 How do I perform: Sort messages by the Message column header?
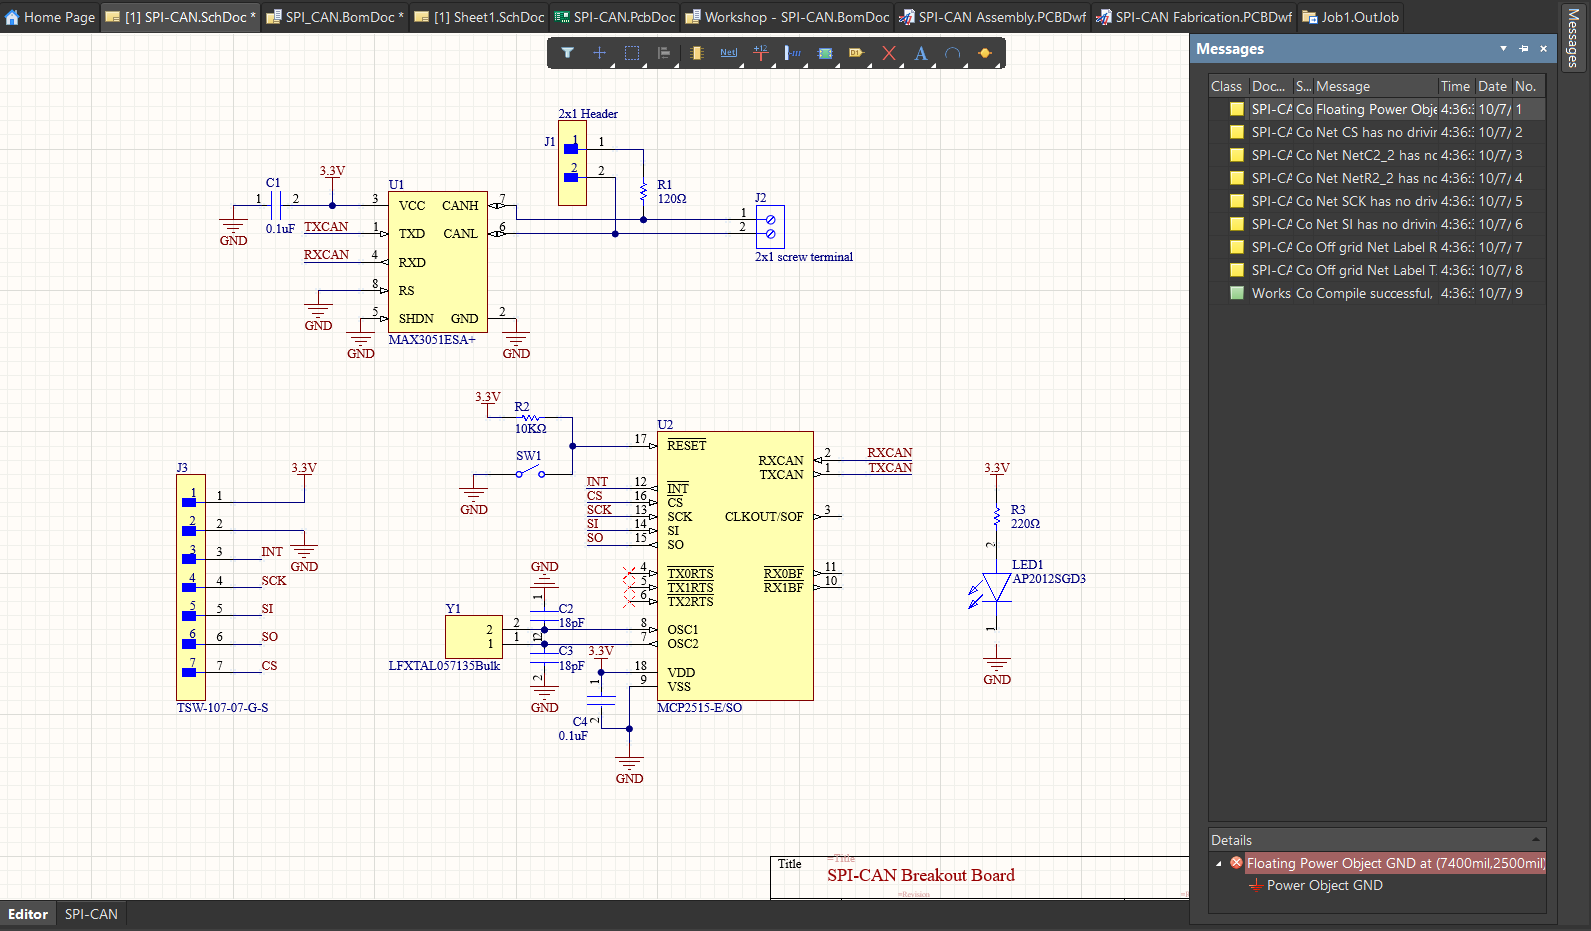[1375, 86]
